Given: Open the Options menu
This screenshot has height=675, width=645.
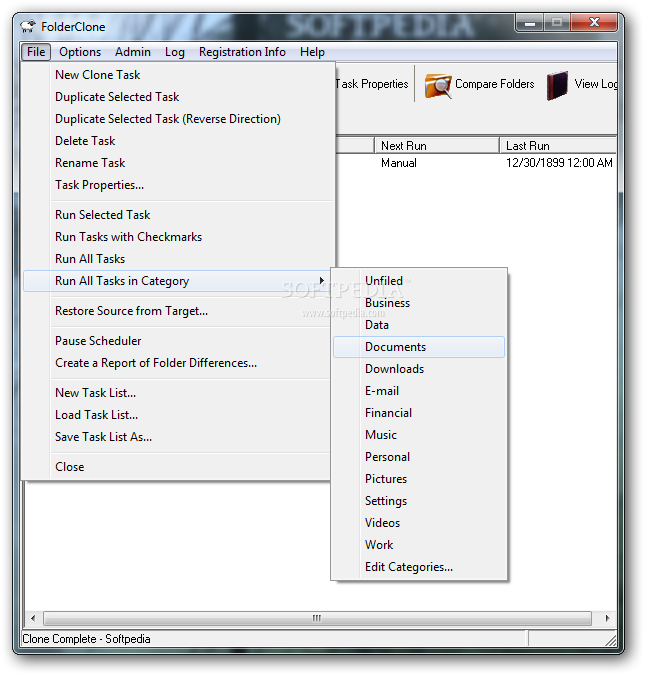Looking at the screenshot, I should 80,52.
